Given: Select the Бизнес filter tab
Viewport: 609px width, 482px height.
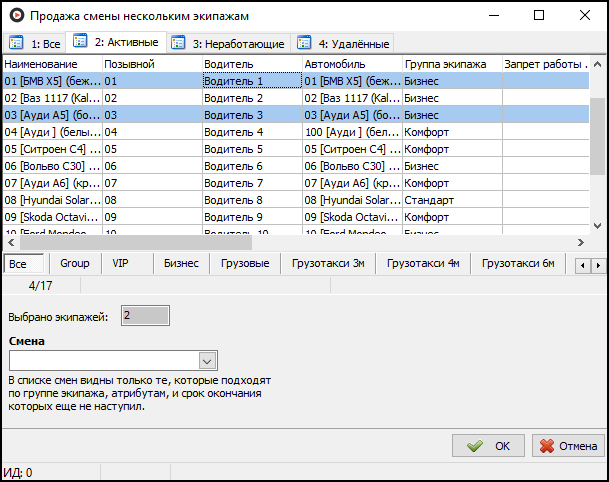Looking at the screenshot, I should click(181, 263).
